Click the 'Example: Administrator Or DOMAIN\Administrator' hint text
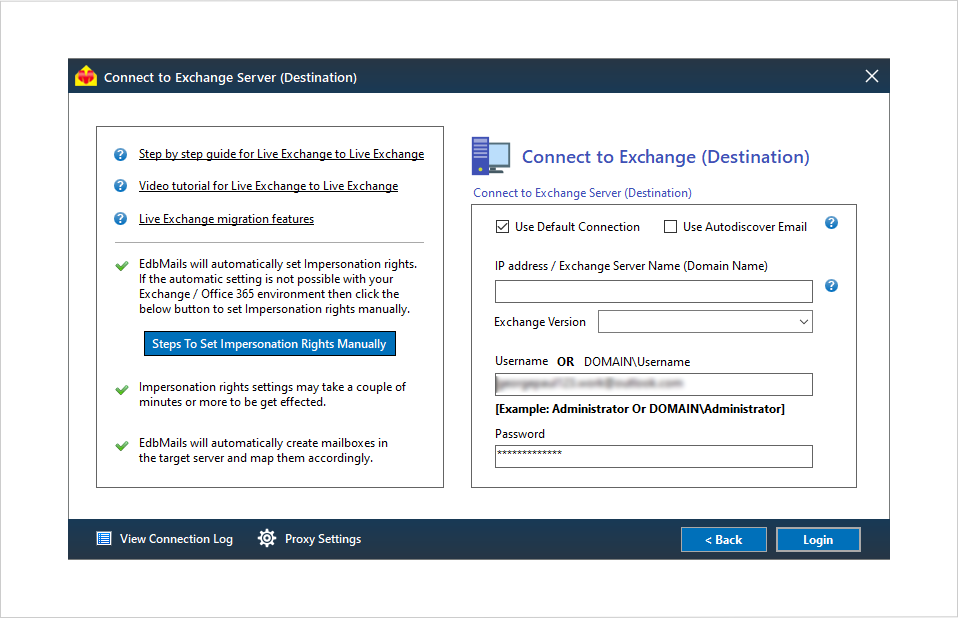 tap(640, 409)
